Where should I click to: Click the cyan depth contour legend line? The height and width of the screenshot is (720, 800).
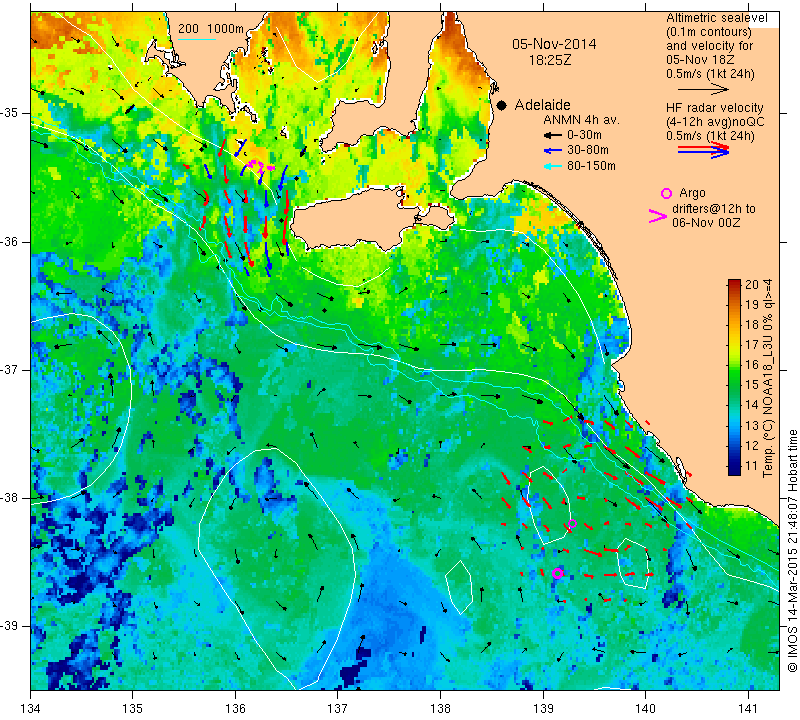pyautogui.click(x=196, y=39)
